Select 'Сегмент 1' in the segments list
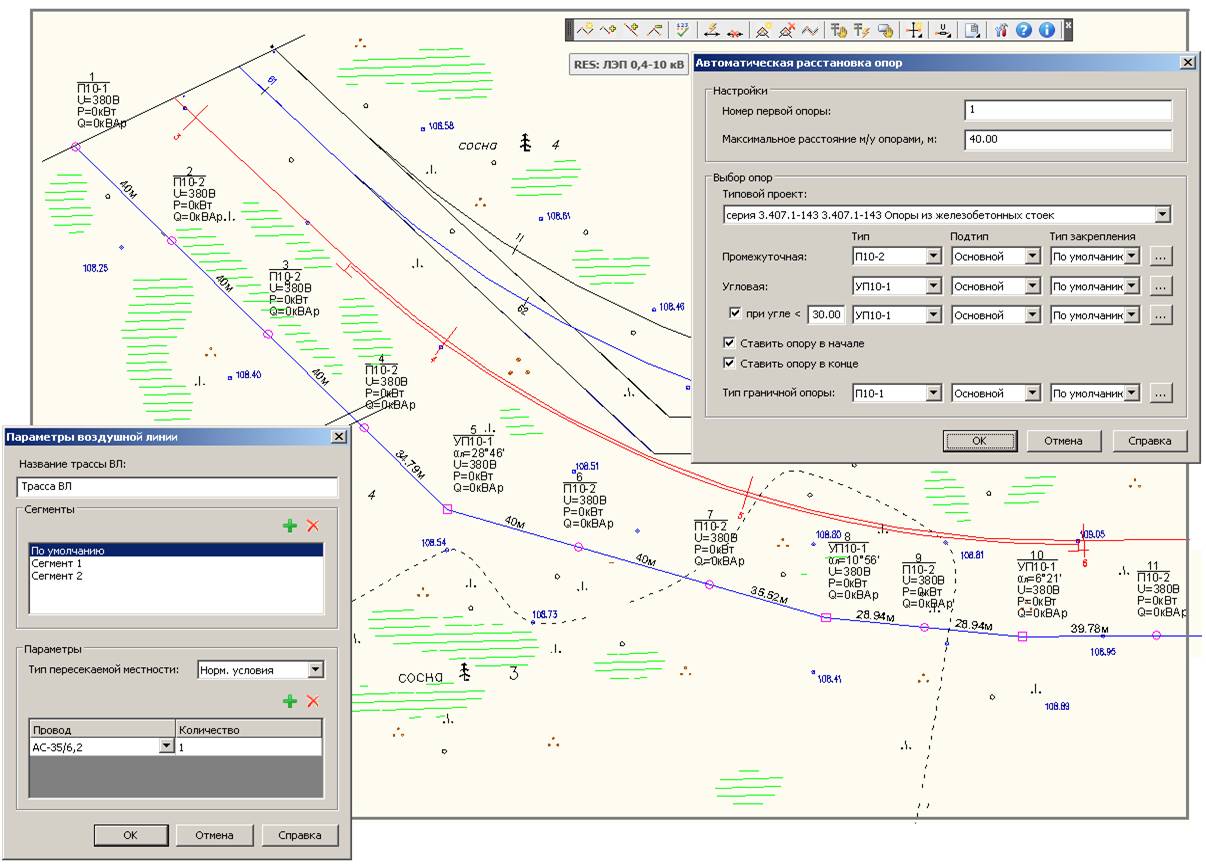This screenshot has width=1206, height=867. pyautogui.click(x=176, y=563)
